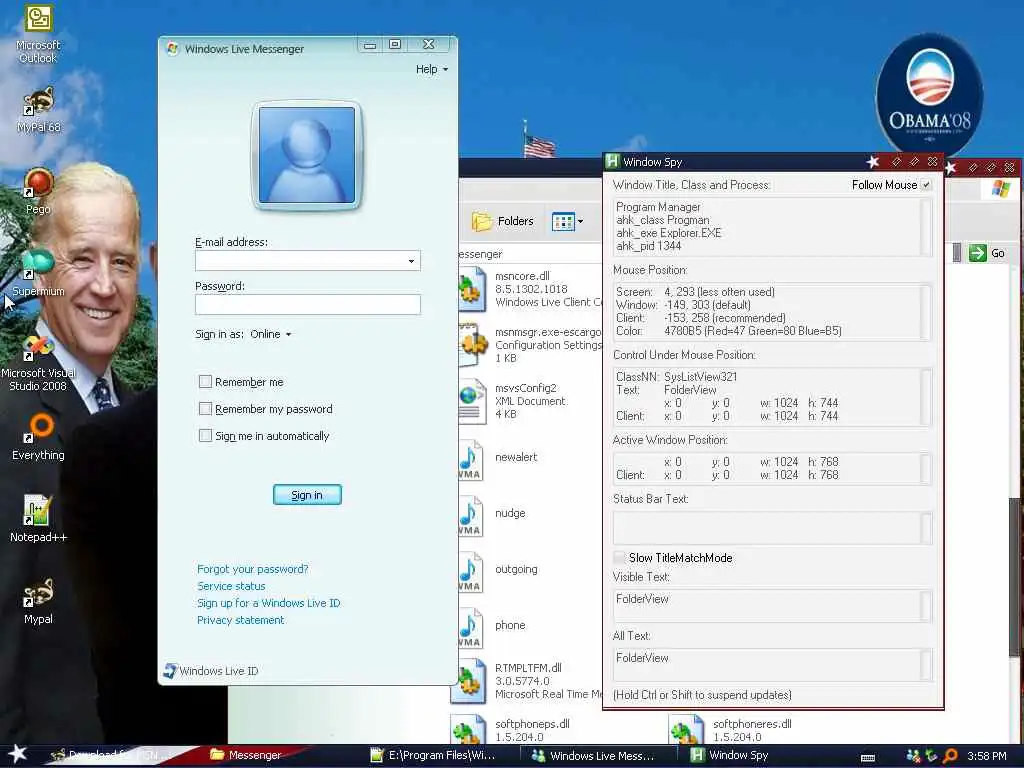Viewport: 1024px width, 768px height.
Task: Check Remember my password box
Action: click(205, 409)
